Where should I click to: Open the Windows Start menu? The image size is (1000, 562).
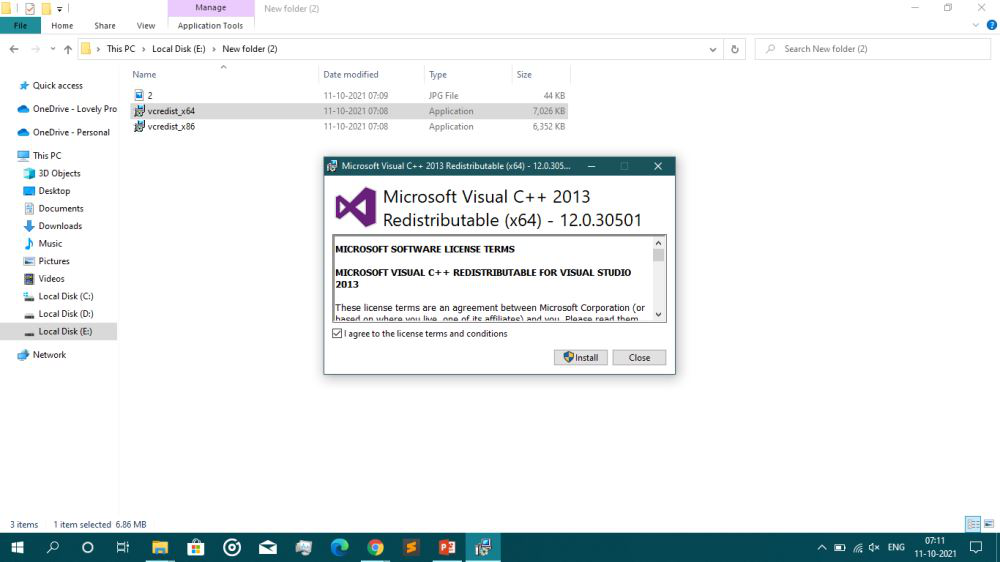click(17, 547)
